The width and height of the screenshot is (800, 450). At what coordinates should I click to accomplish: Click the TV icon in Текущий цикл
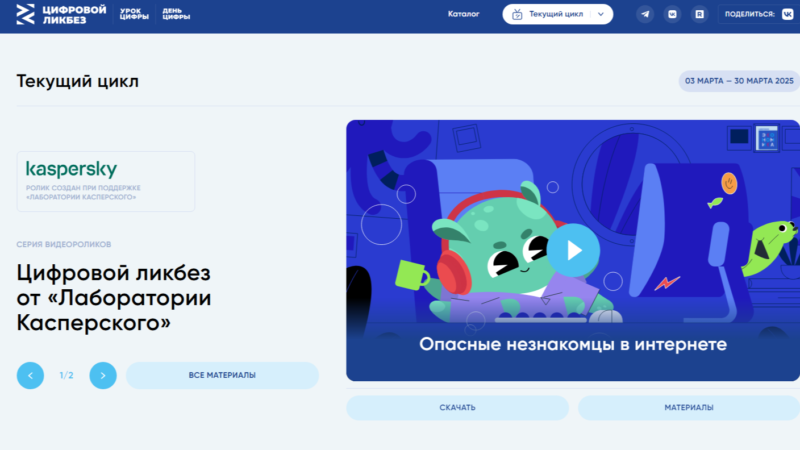(x=517, y=14)
